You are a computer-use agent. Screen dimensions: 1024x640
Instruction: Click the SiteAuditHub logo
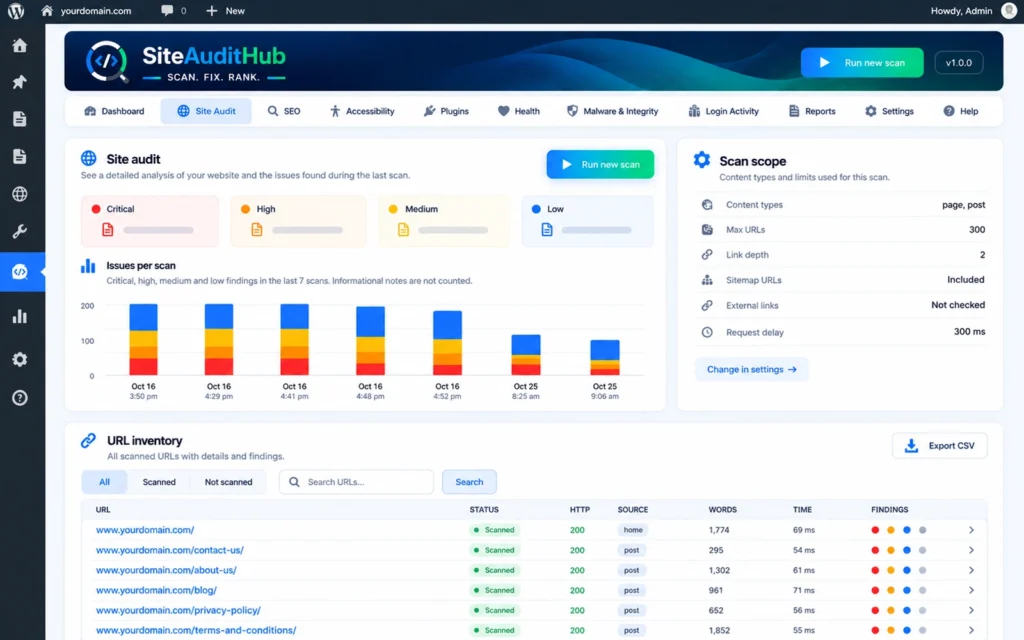click(x=186, y=63)
